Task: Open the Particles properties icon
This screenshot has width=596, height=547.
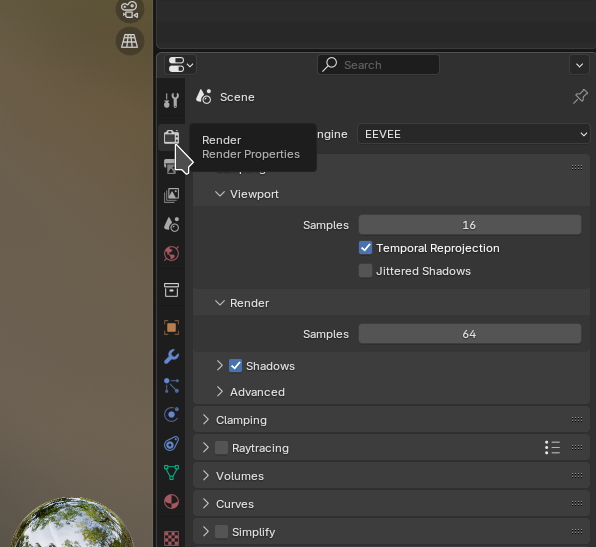Action: pyautogui.click(x=171, y=385)
